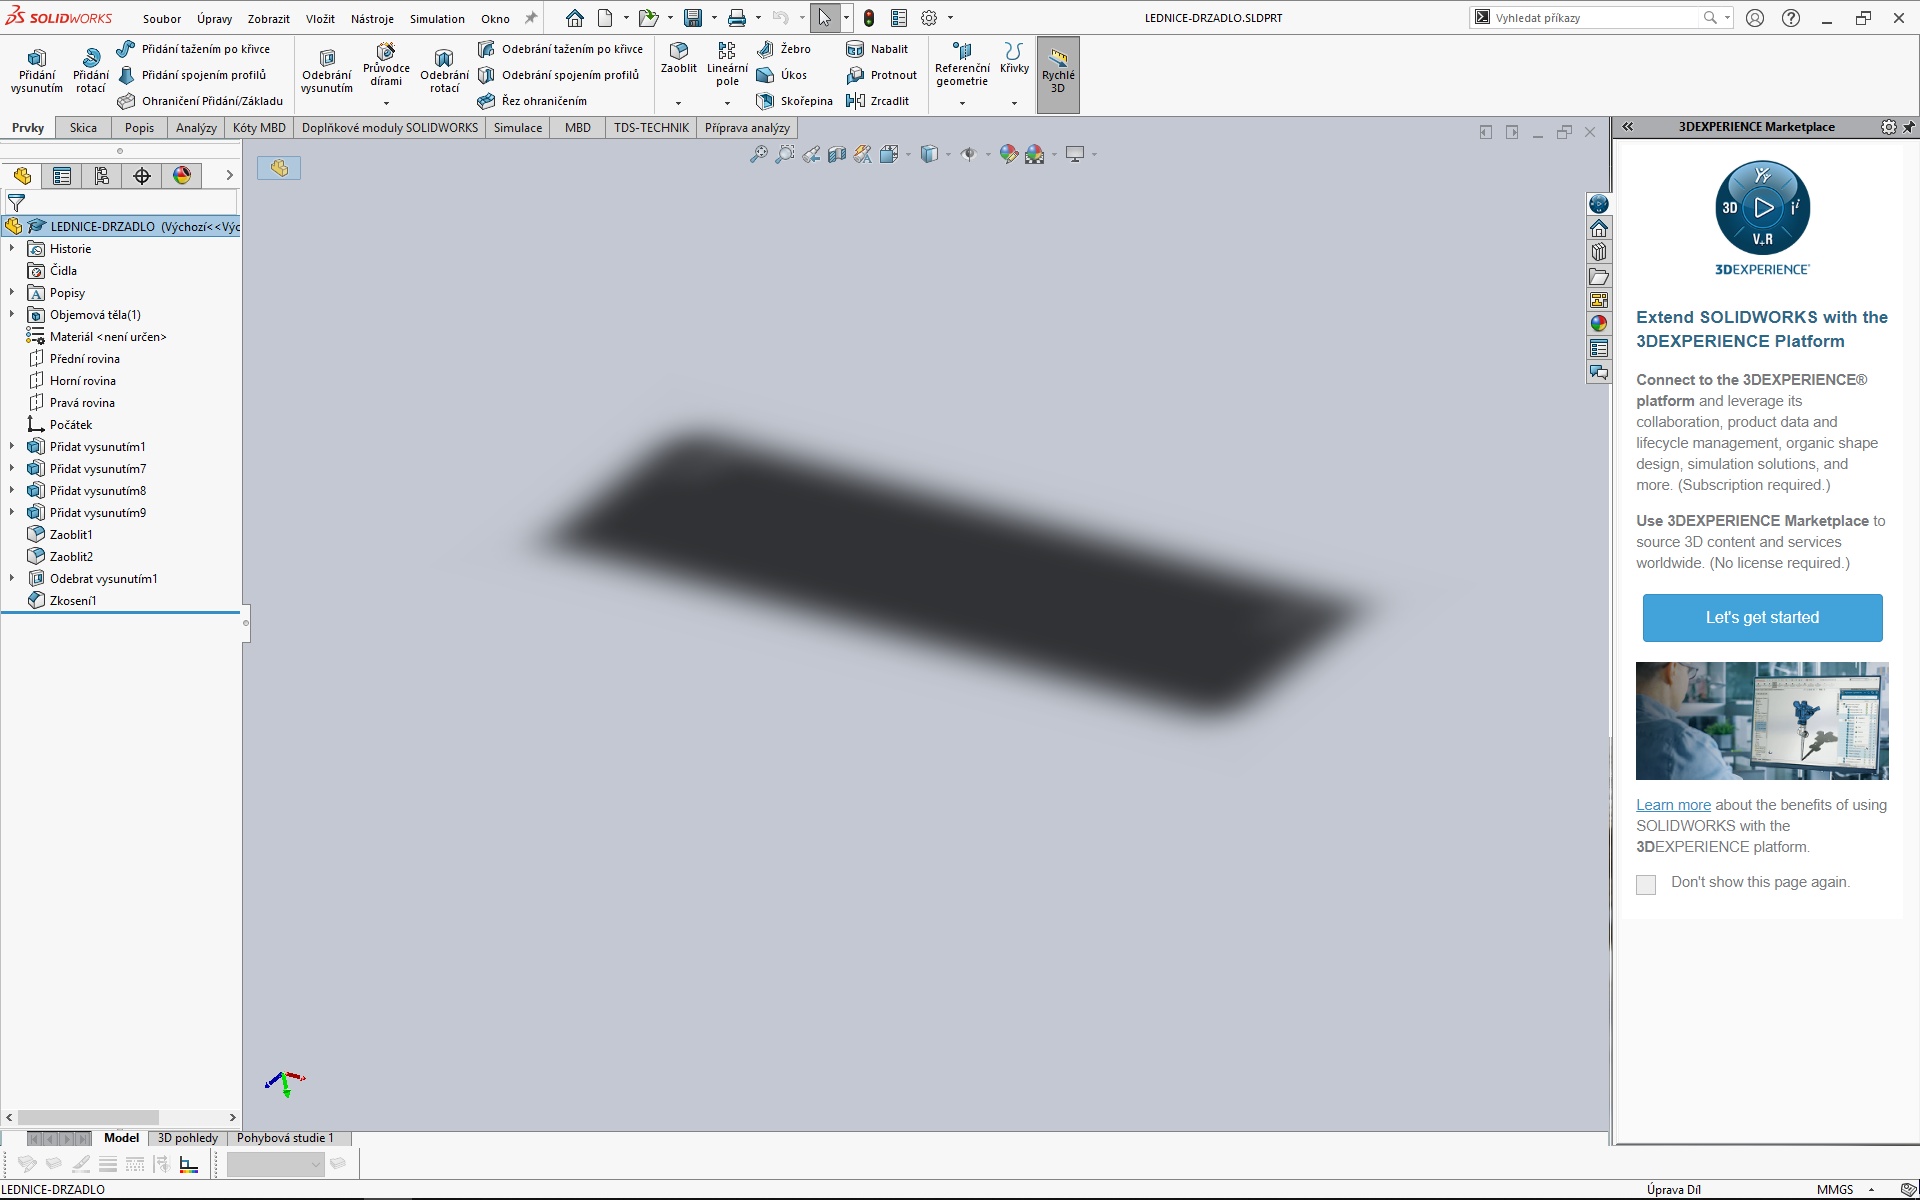Viewport: 1920px width, 1200px height.
Task: Choose Přidání spojením profilů loft
Action: pyautogui.click(x=192, y=75)
